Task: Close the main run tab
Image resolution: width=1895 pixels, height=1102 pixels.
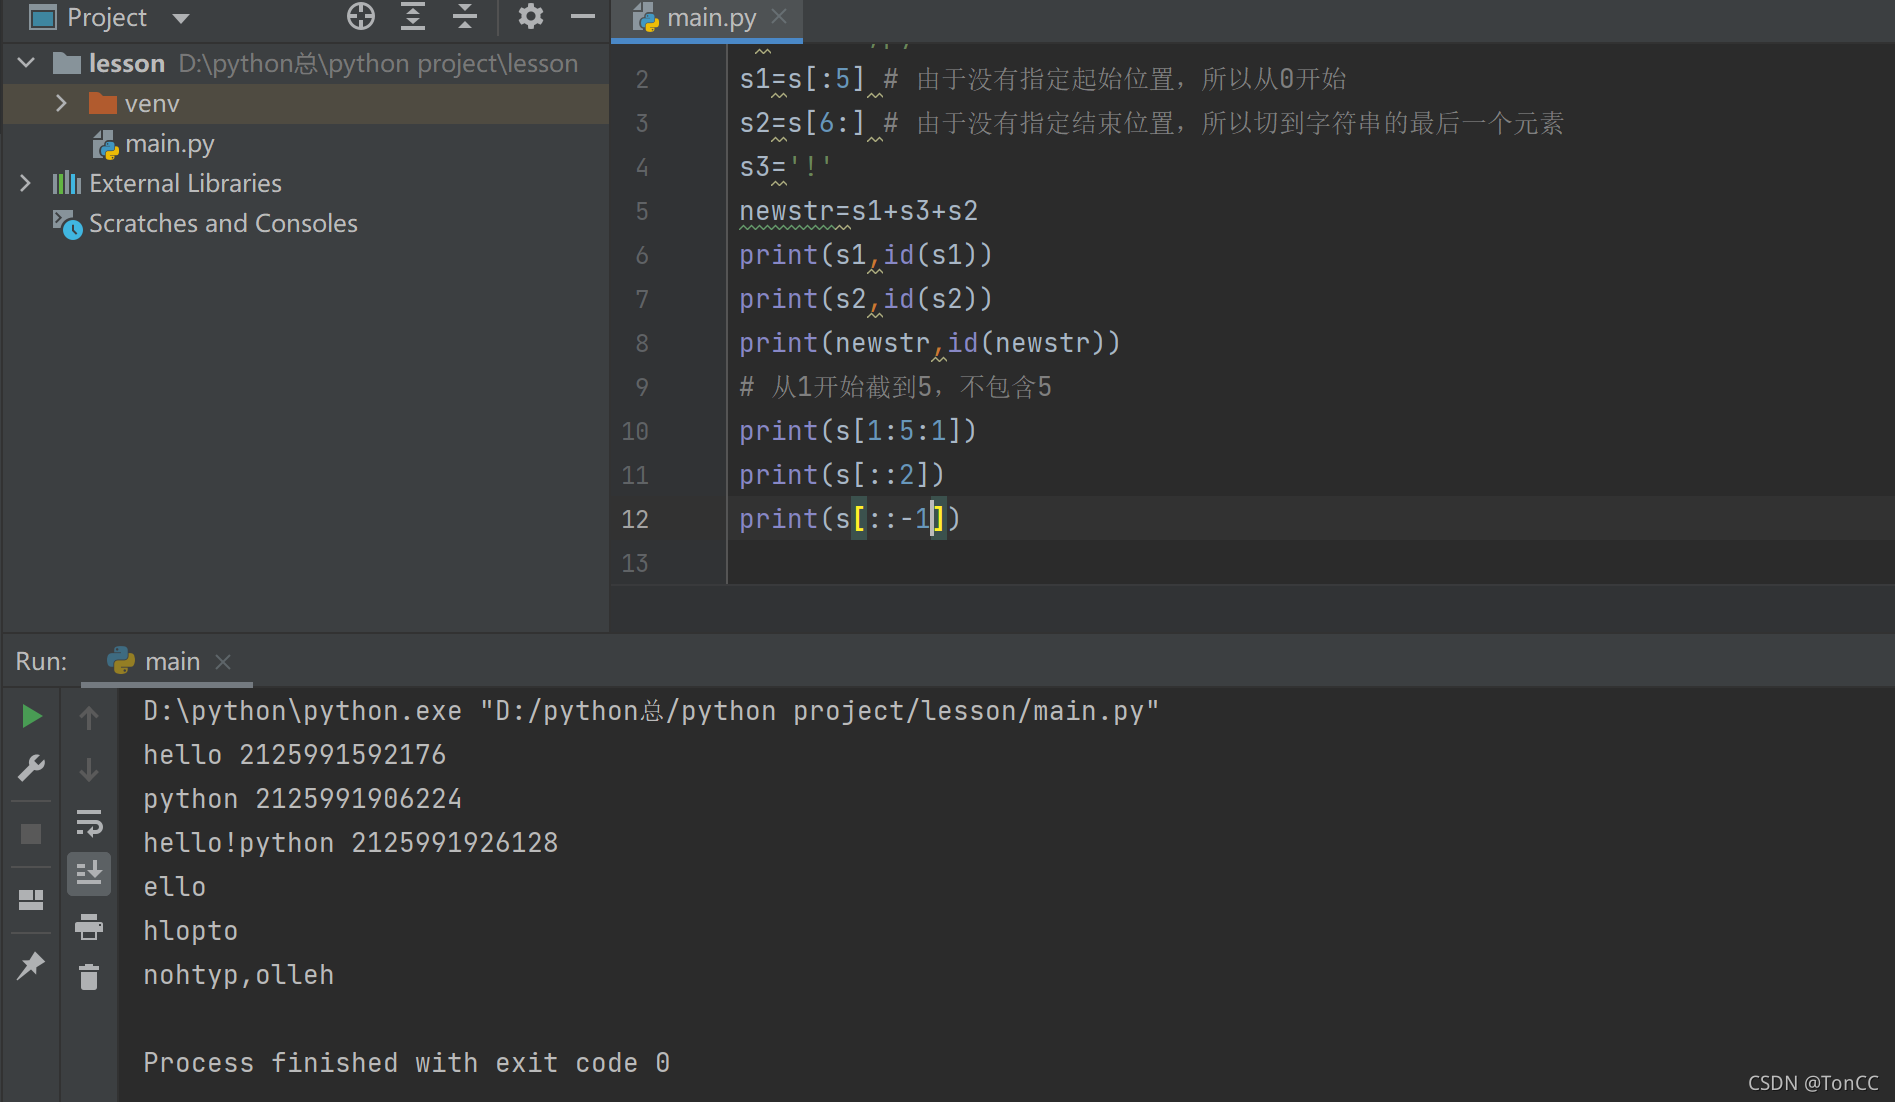Action: click(224, 662)
